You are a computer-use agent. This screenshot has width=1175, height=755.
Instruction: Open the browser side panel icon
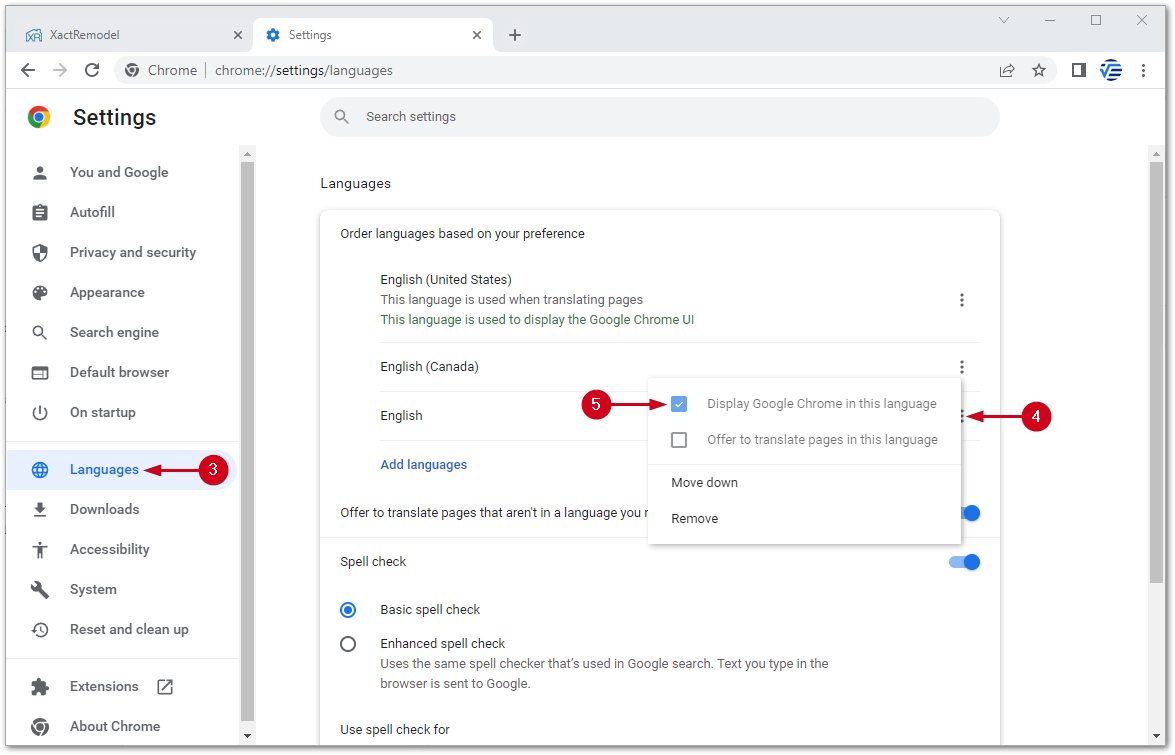[x=1078, y=70]
